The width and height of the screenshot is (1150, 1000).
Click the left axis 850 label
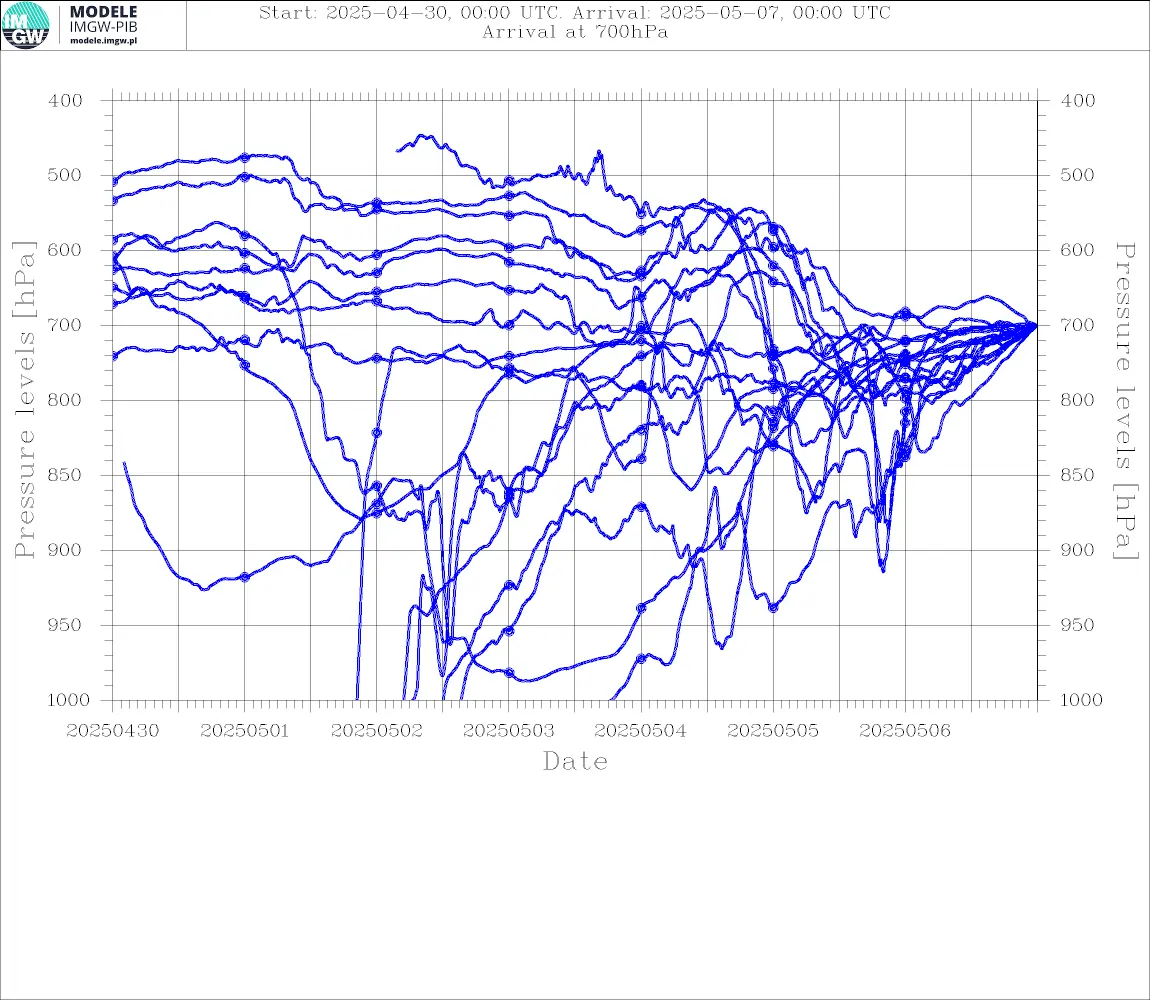pos(65,475)
